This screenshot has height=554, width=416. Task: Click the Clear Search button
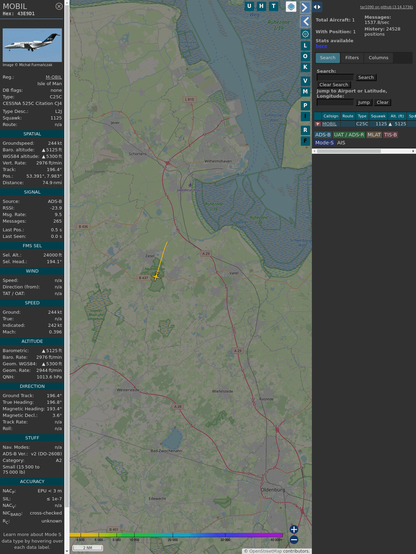pos(334,84)
